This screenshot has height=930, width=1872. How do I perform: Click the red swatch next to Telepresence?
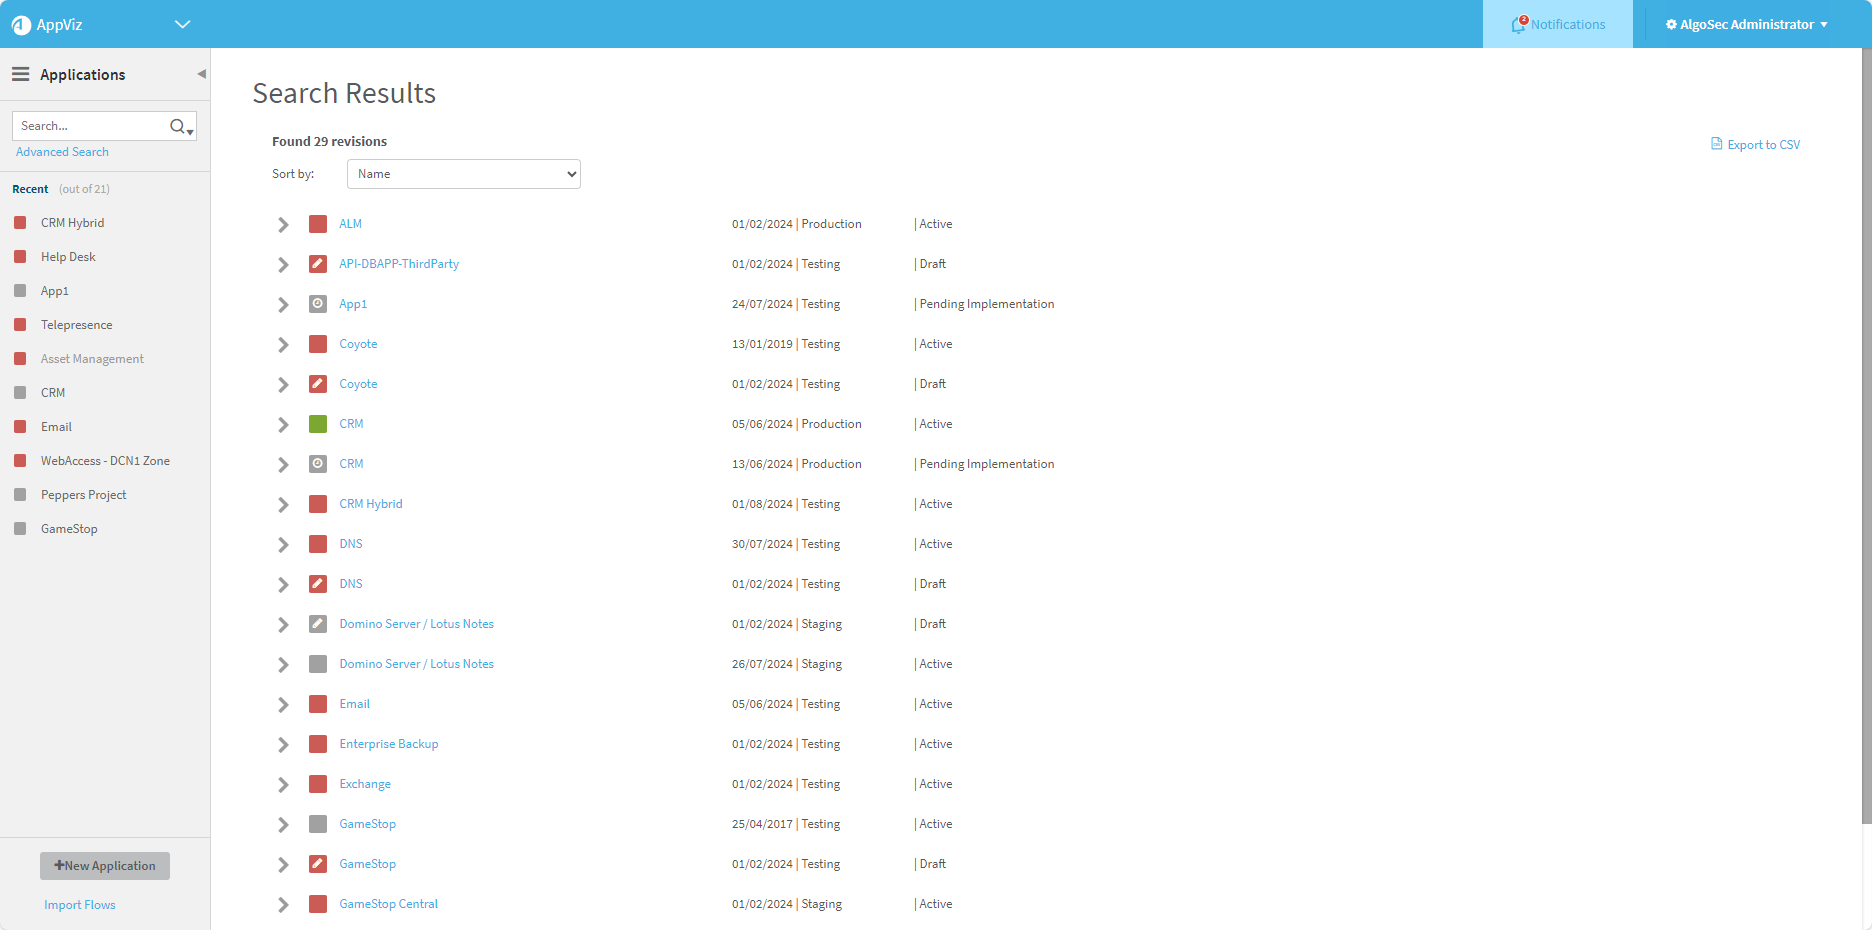pyautogui.click(x=20, y=325)
